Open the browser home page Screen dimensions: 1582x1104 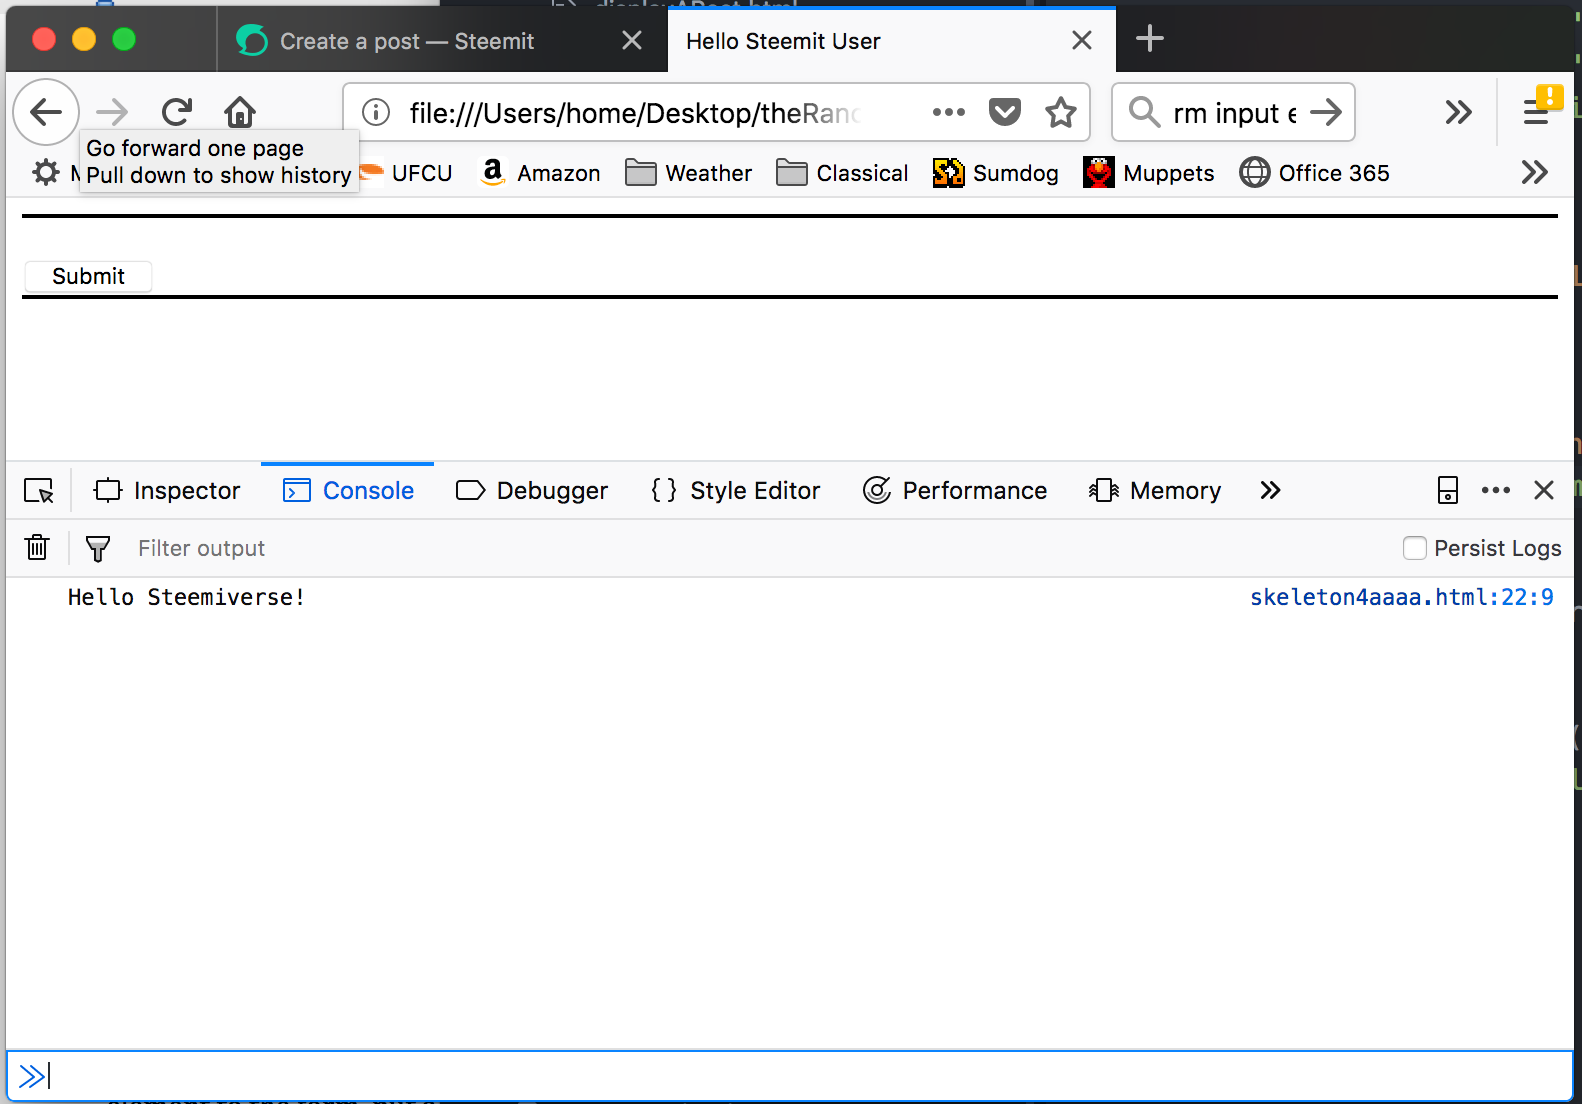click(240, 112)
